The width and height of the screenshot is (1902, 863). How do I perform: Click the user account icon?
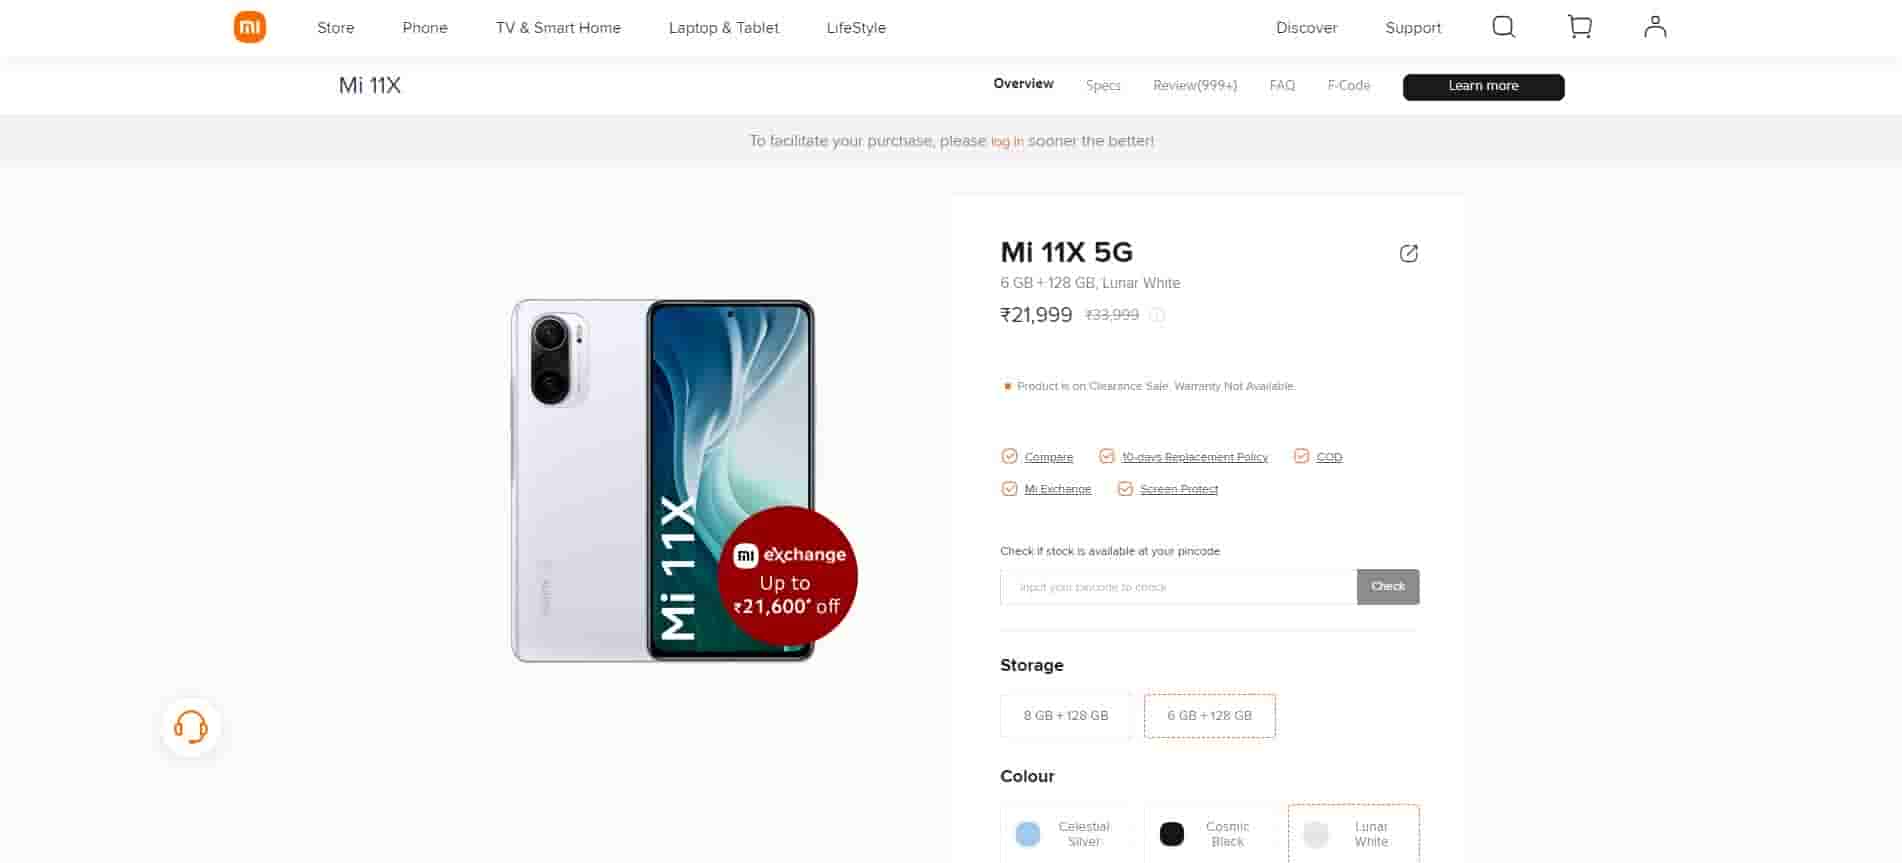(1655, 26)
